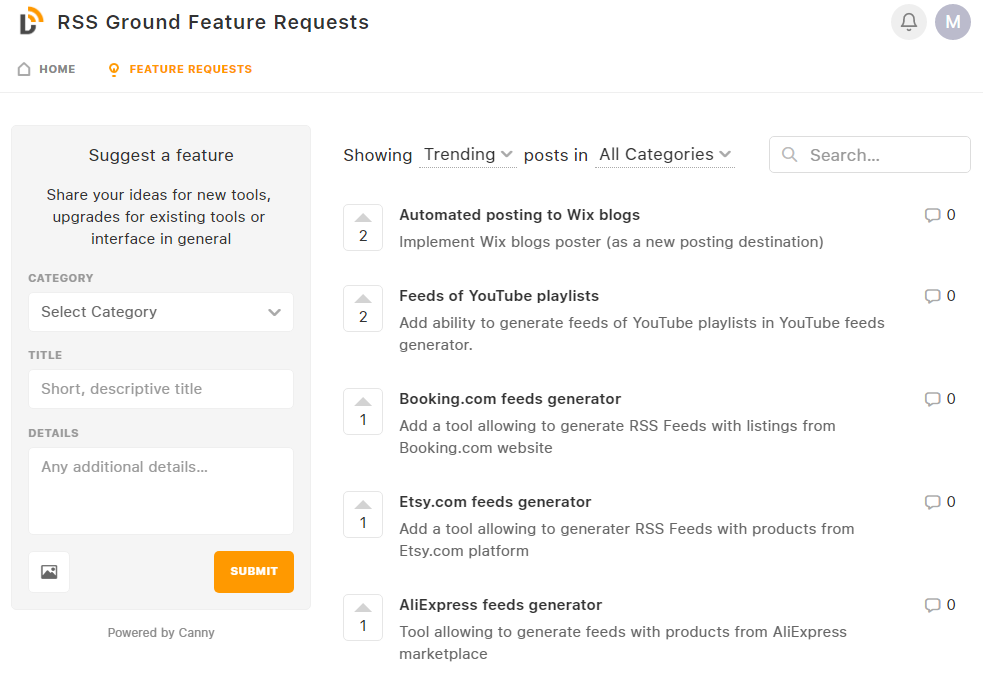
Task: Open the Etsy.com feeds generator post
Action: 495,502
